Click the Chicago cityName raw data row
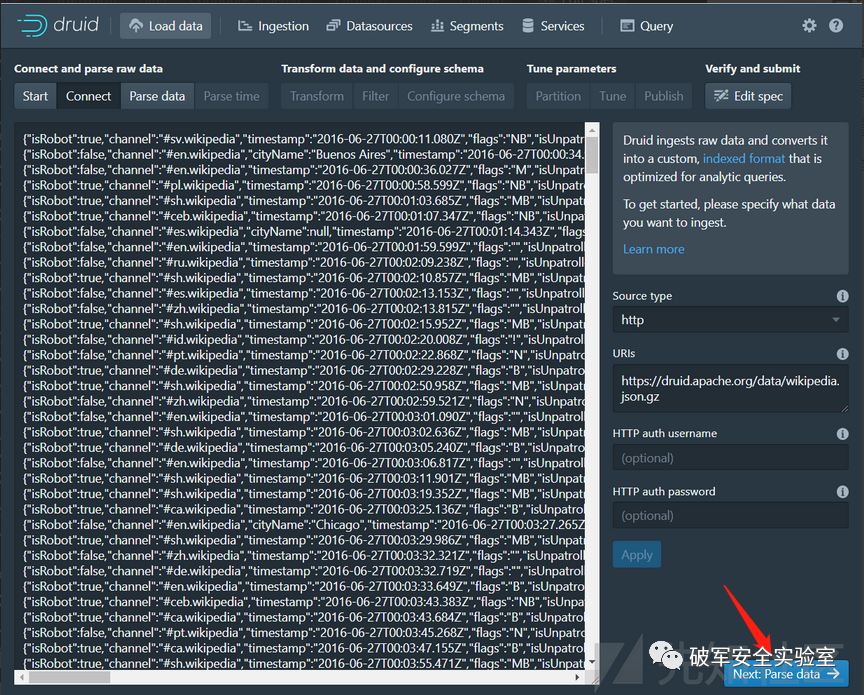The image size is (864, 695). 304,525
